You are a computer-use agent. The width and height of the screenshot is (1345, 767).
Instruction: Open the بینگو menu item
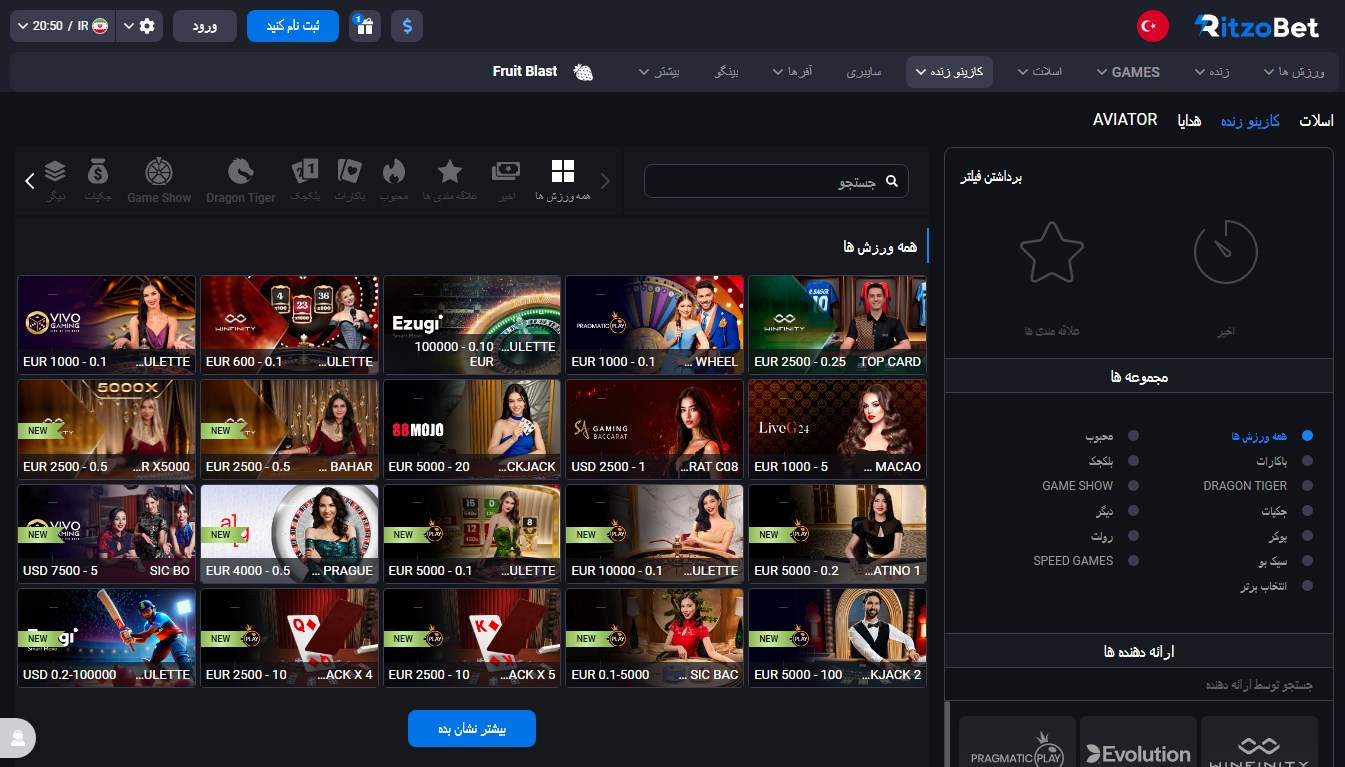(725, 72)
